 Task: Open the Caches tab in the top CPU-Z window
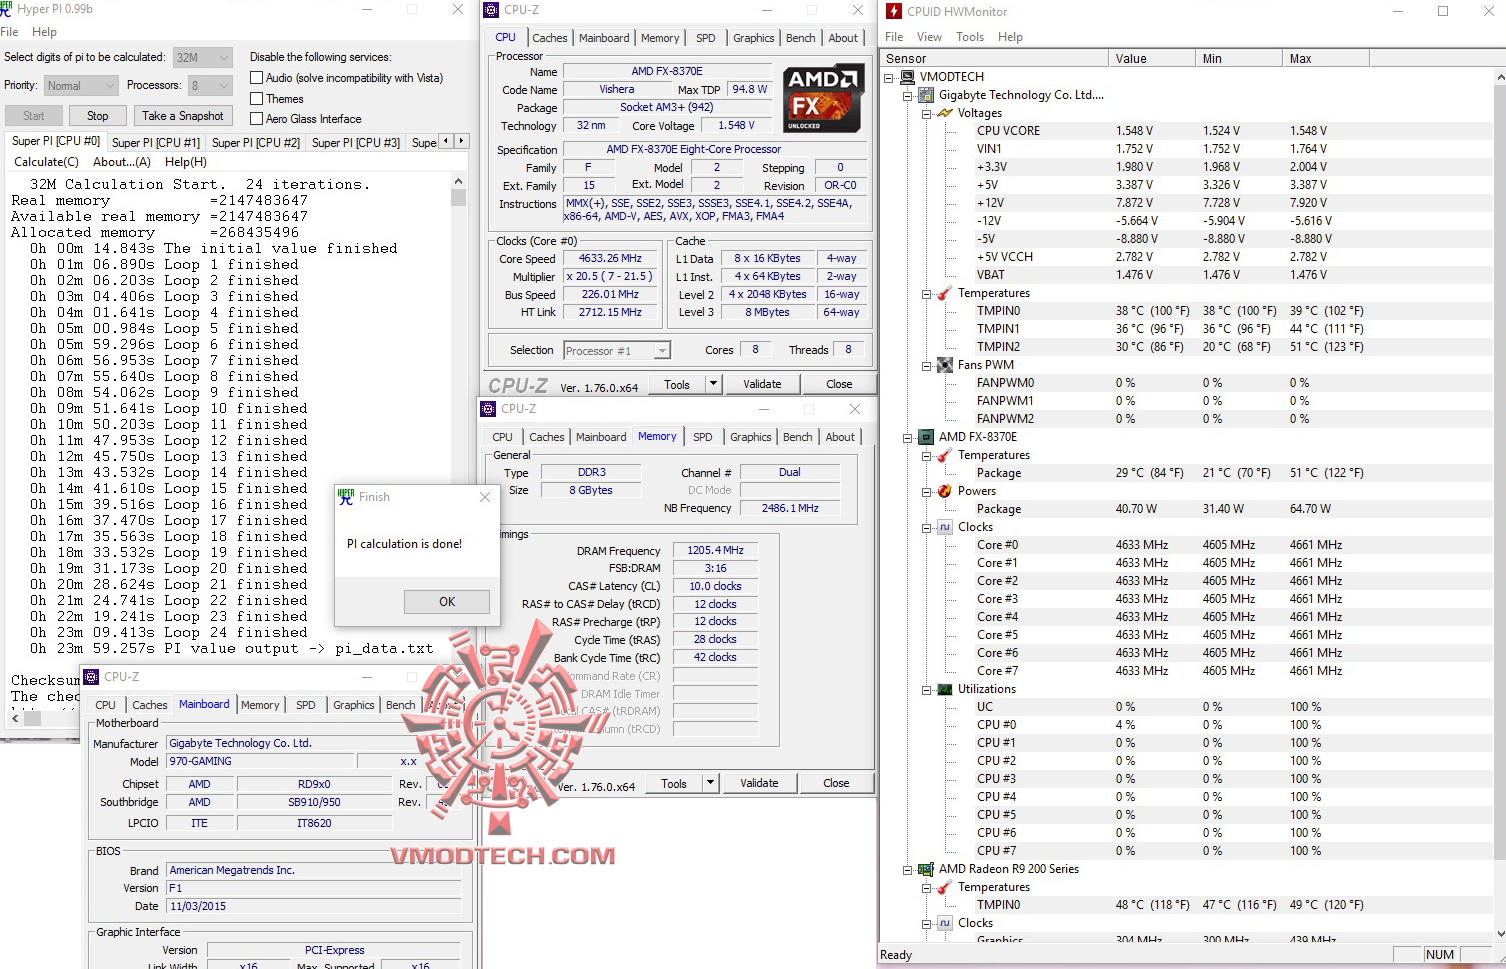pyautogui.click(x=550, y=38)
